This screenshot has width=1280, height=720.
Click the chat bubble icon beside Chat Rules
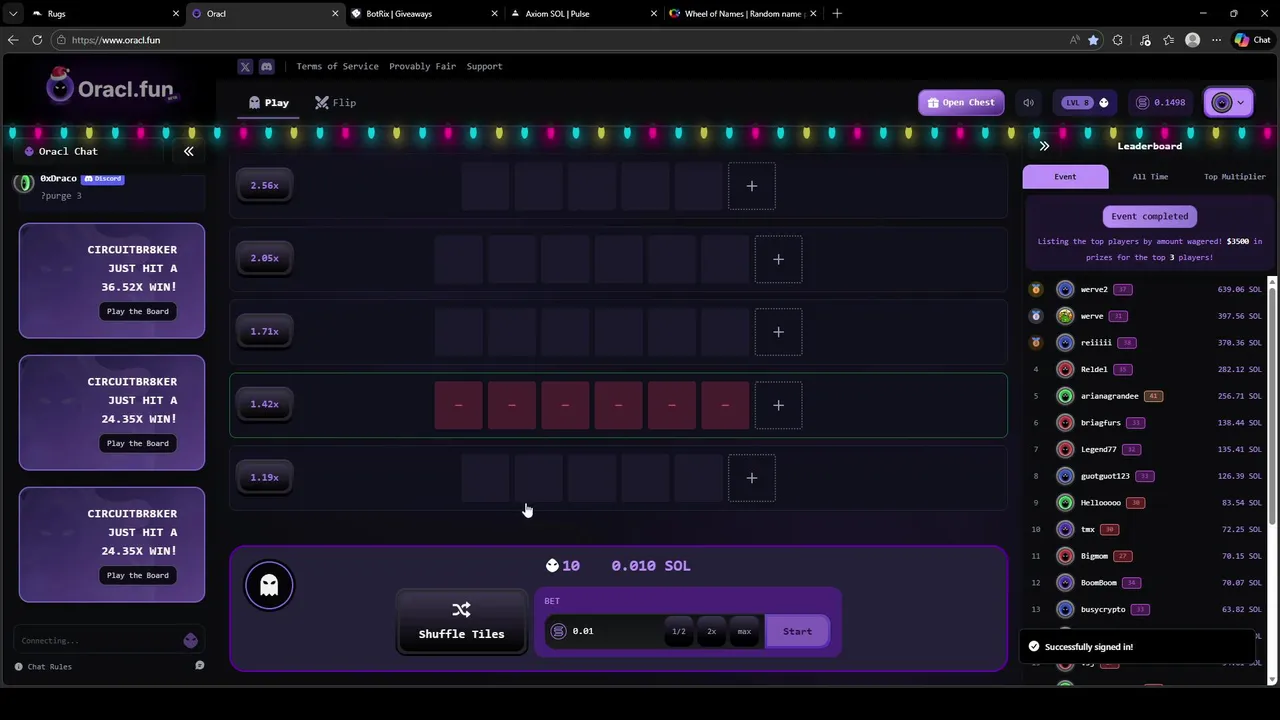pos(200,666)
